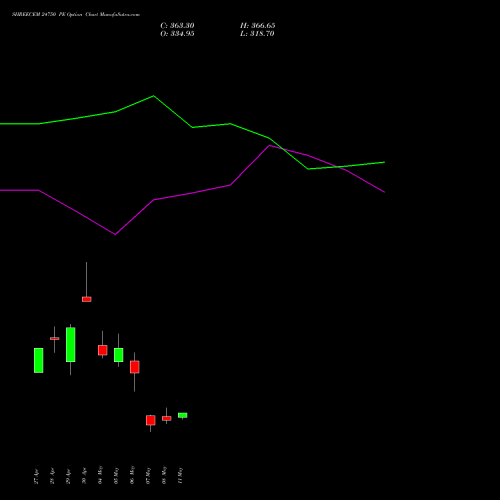Image resolution: width=500 pixels, height=500 pixels.
Task: Select the 08 May date label
Action: pos(164,475)
